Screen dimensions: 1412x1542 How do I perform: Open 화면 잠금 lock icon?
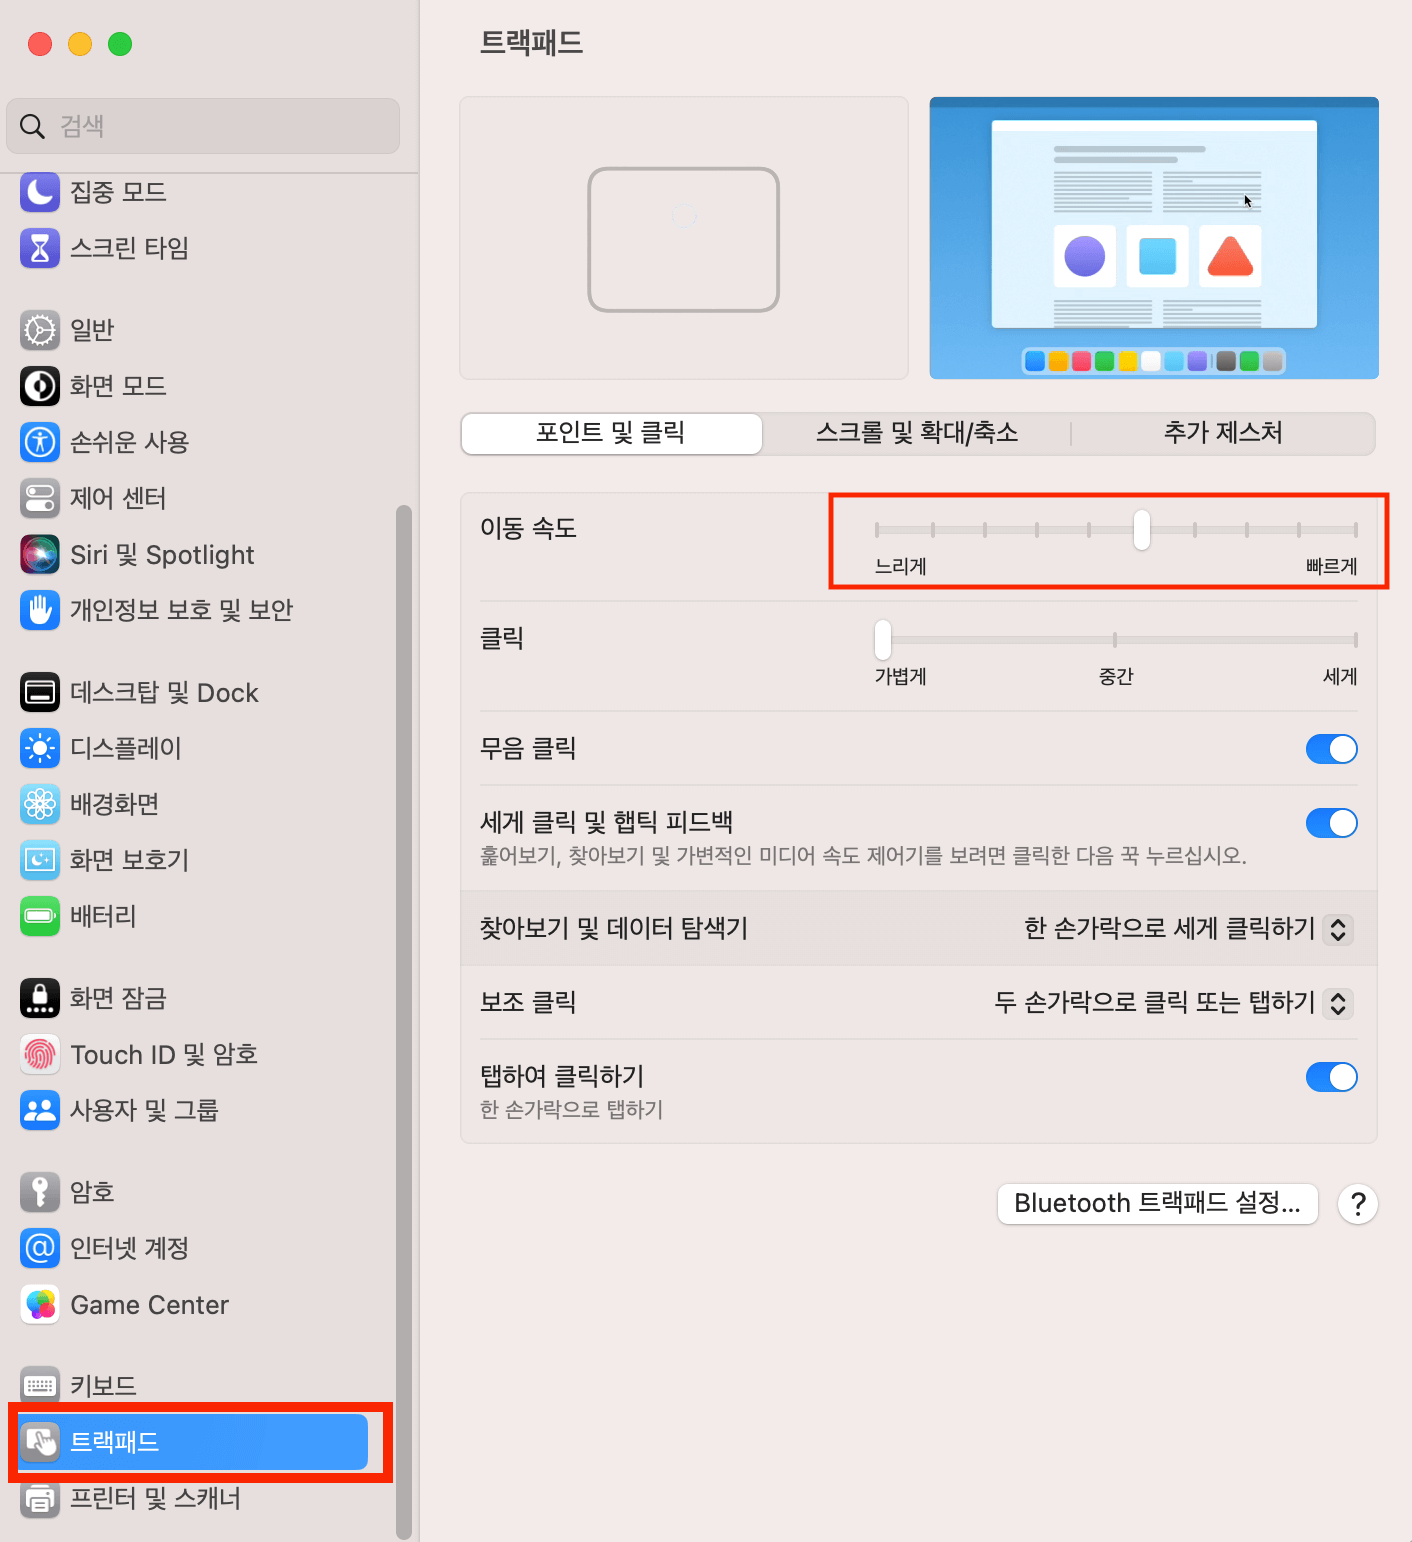[40, 998]
